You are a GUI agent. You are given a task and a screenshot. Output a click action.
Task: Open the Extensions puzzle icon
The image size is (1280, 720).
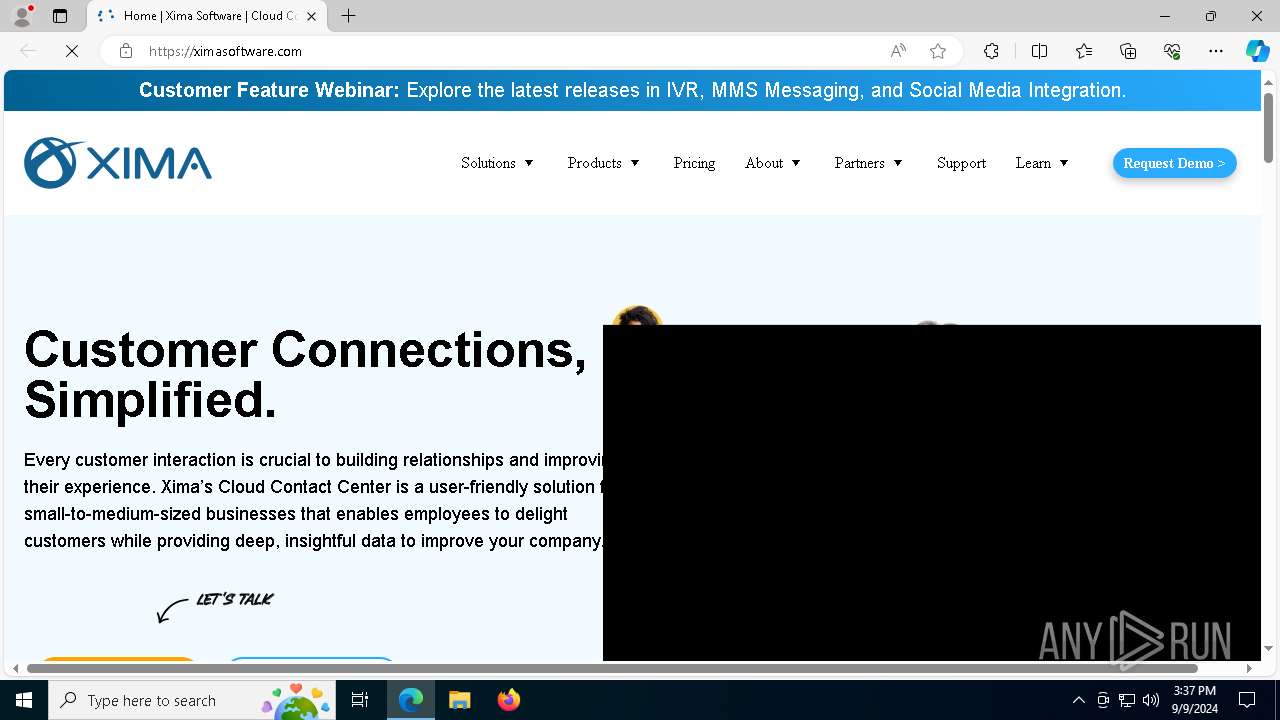(x=991, y=51)
